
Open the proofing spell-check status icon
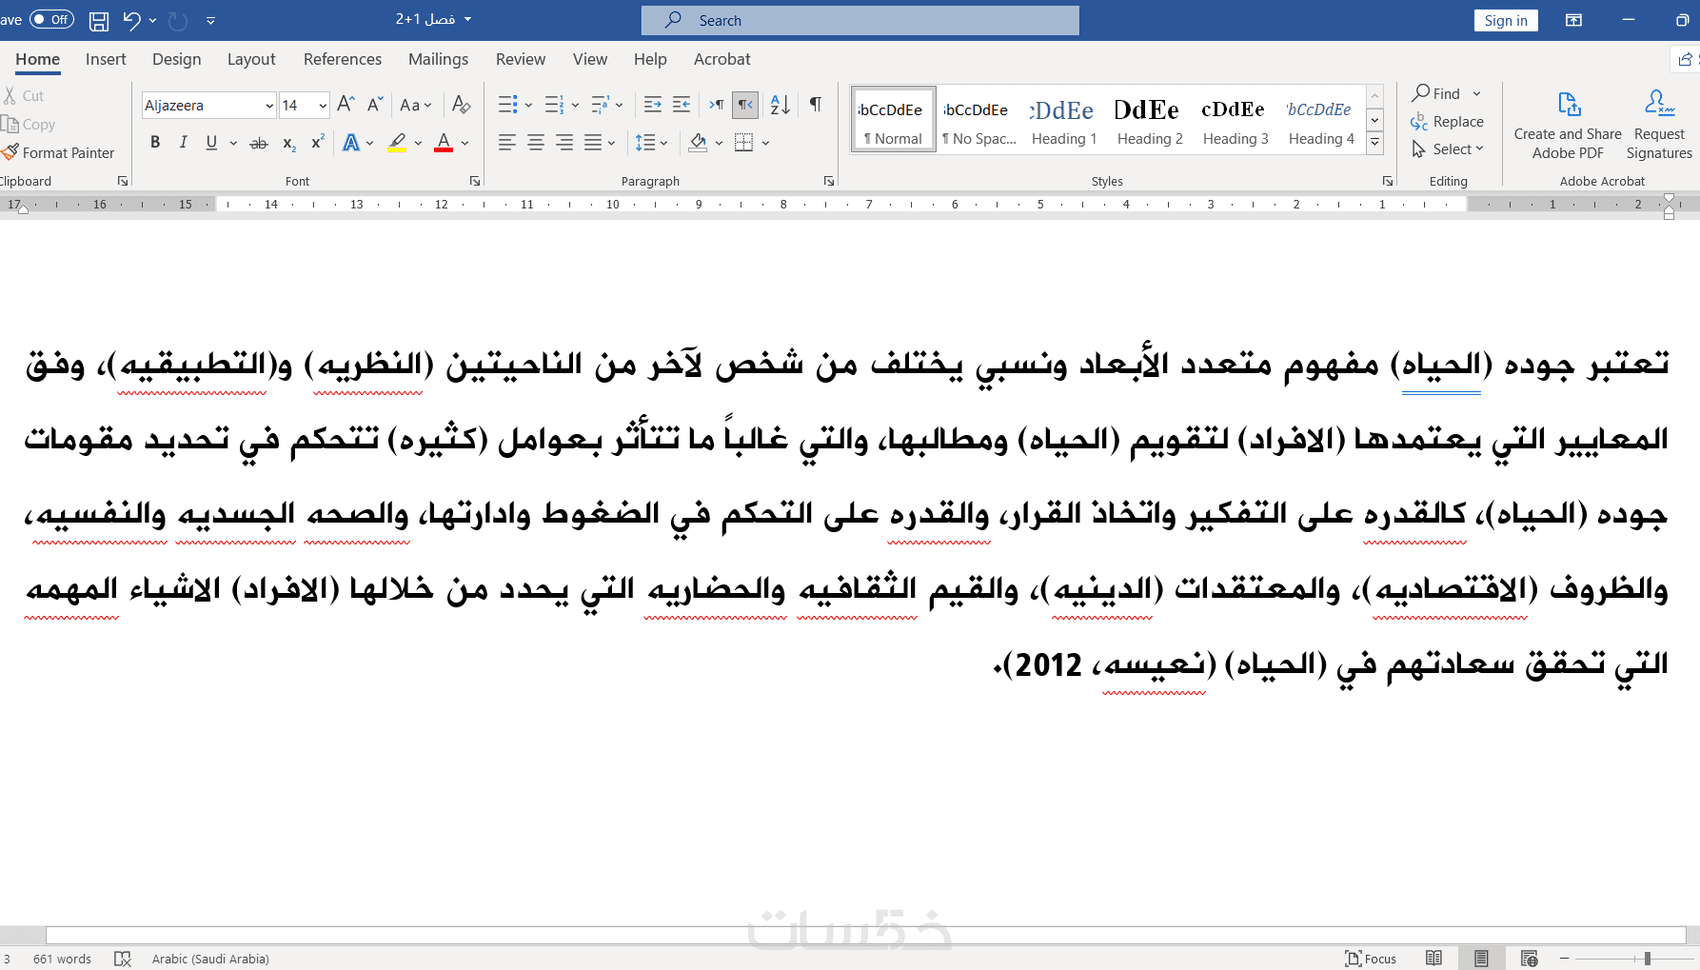123,959
